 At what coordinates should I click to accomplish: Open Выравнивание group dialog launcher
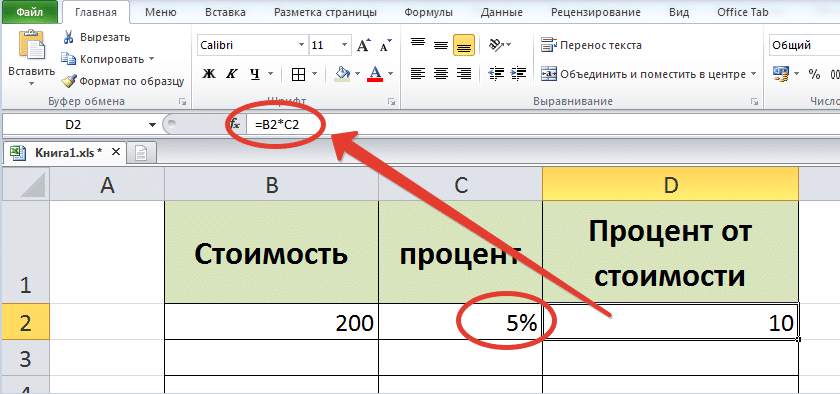[x=754, y=101]
